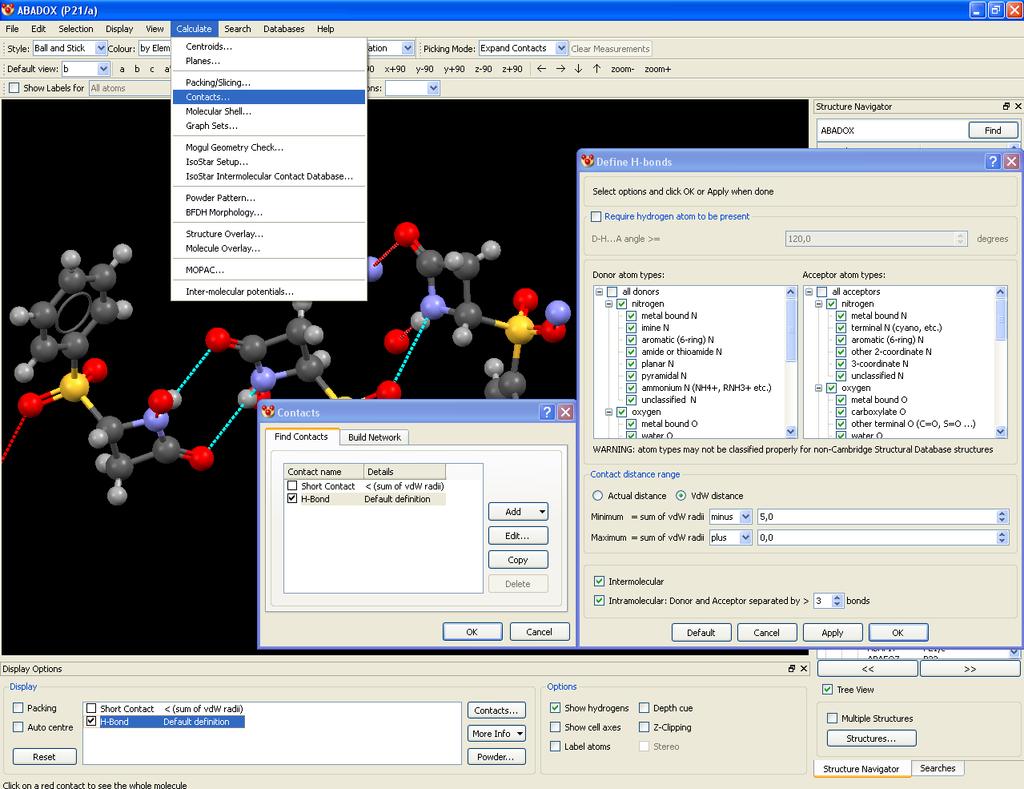Close the Contacts dialog with its X

click(566, 412)
